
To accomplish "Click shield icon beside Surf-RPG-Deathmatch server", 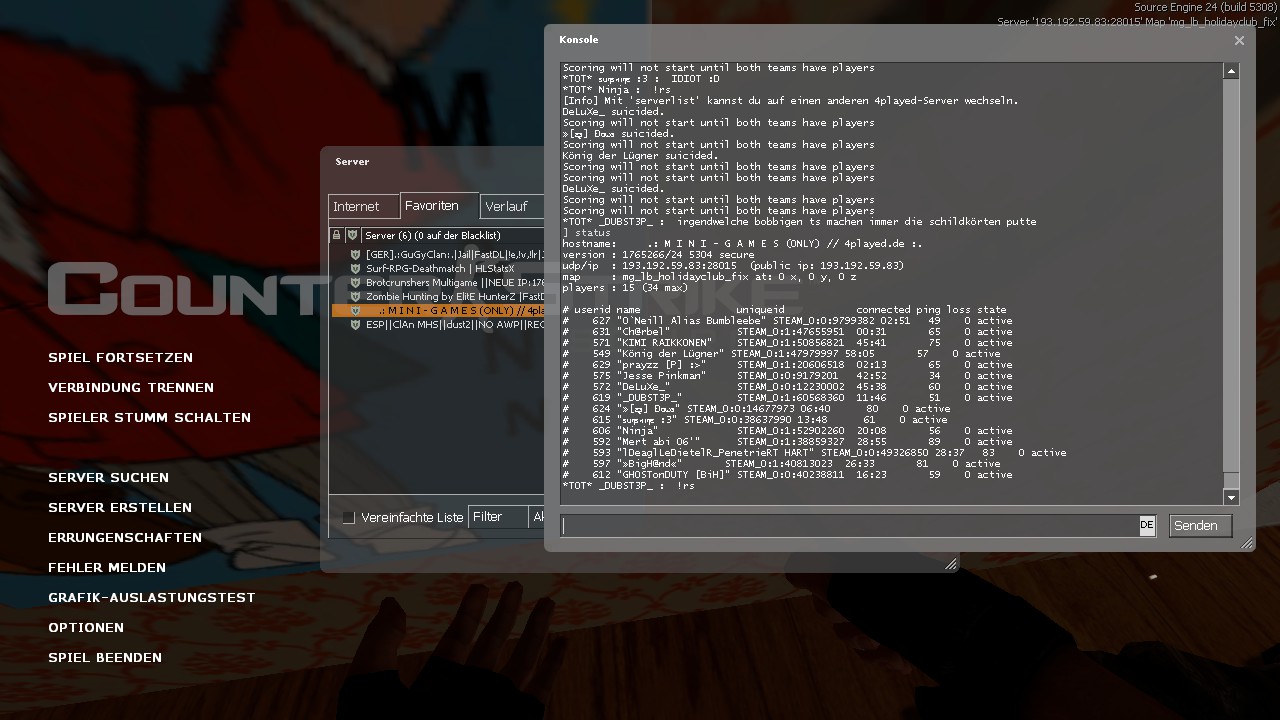I will click(x=355, y=269).
